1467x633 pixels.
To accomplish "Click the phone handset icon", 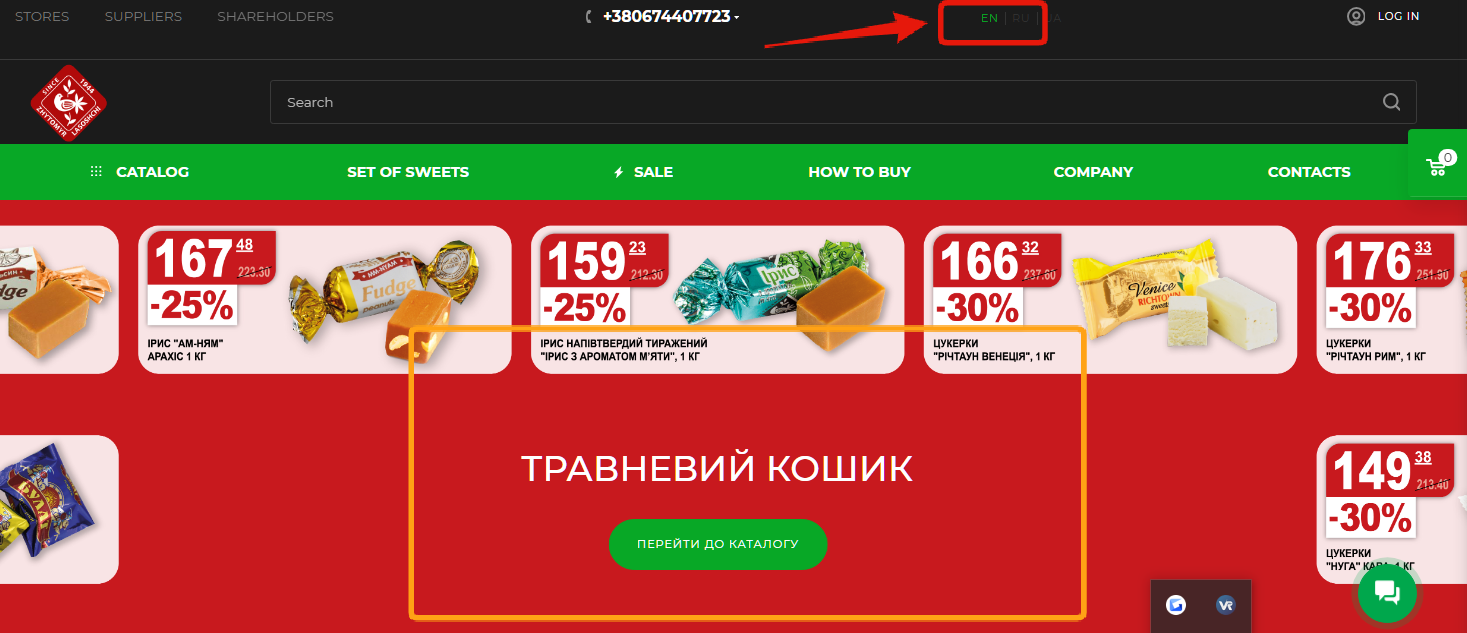I will 589,17.
